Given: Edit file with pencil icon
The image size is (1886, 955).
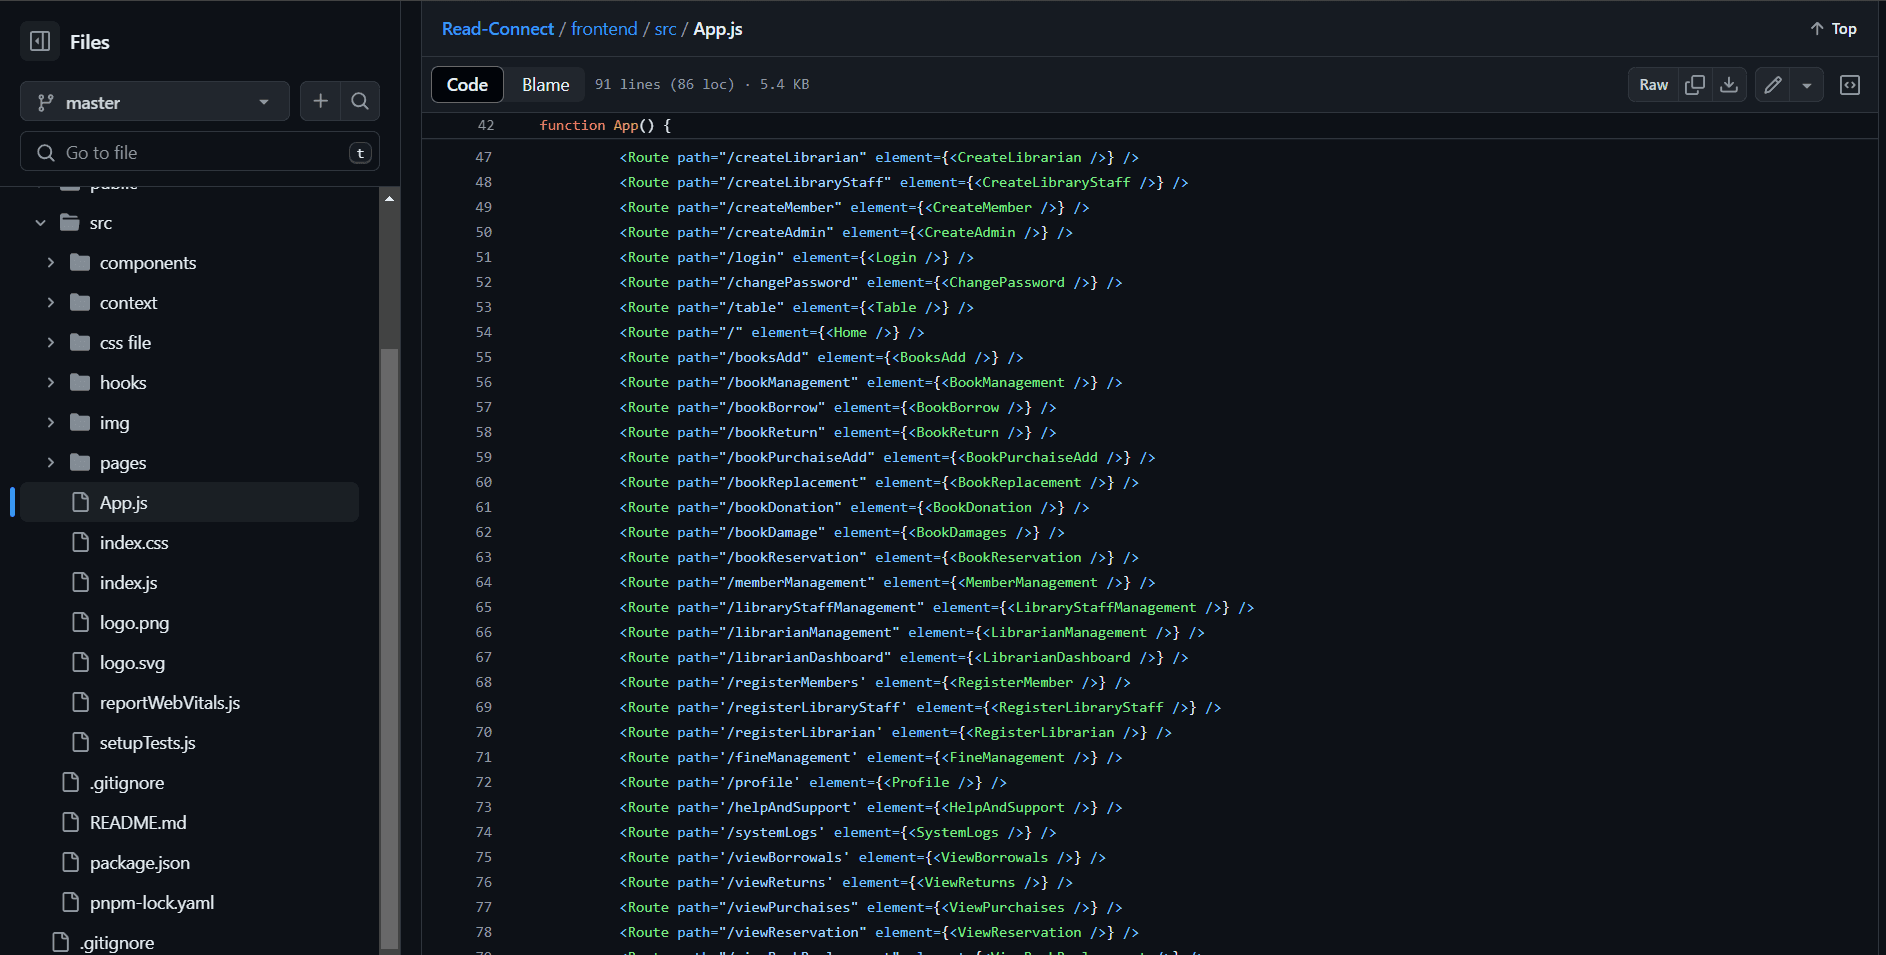Looking at the screenshot, I should click(1773, 85).
